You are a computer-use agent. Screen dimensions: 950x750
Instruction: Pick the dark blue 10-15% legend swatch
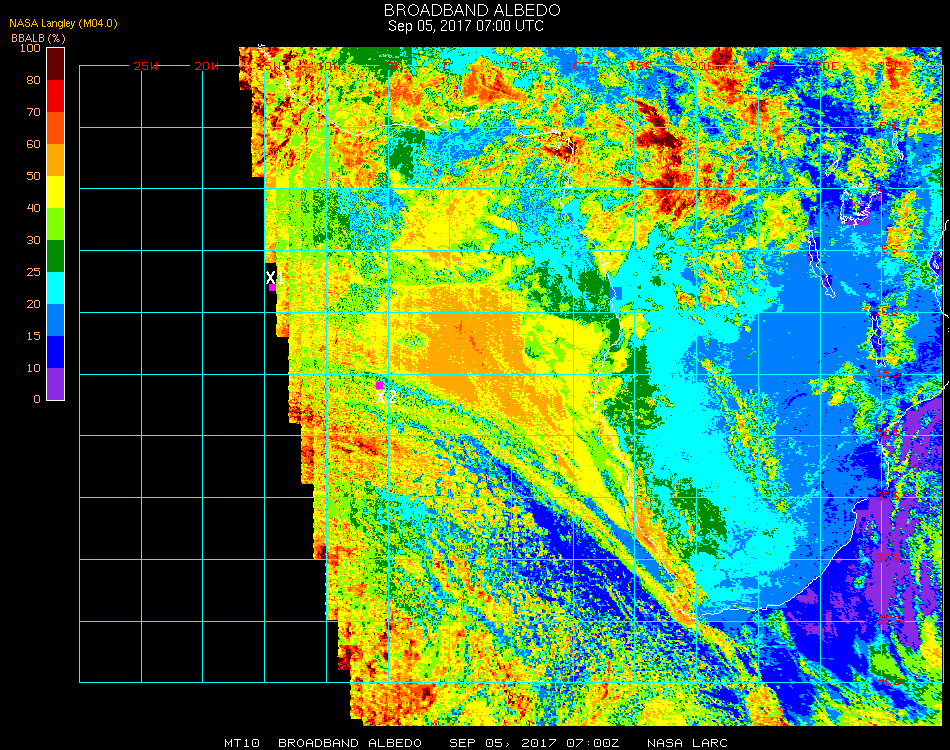56,352
